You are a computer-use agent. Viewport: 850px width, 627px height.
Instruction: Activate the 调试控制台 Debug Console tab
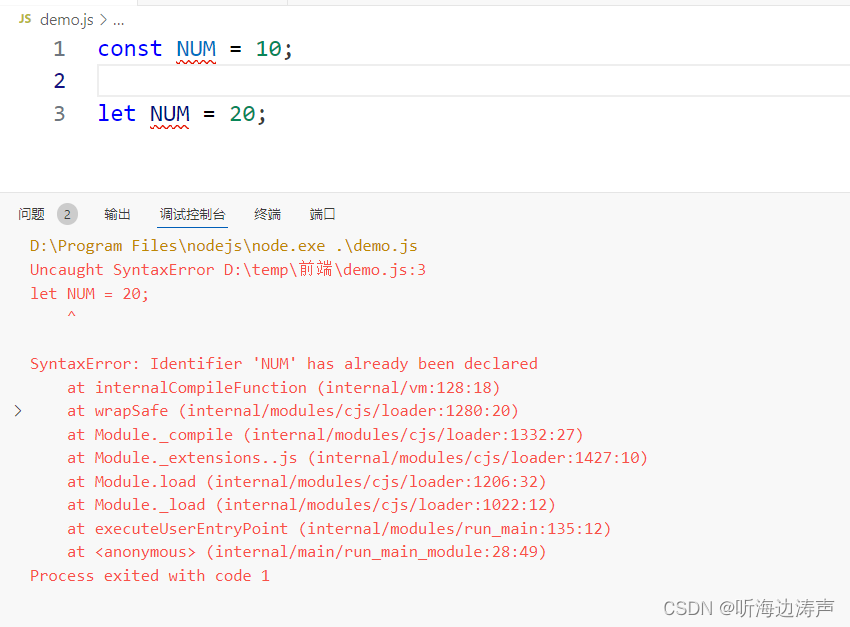tap(190, 213)
